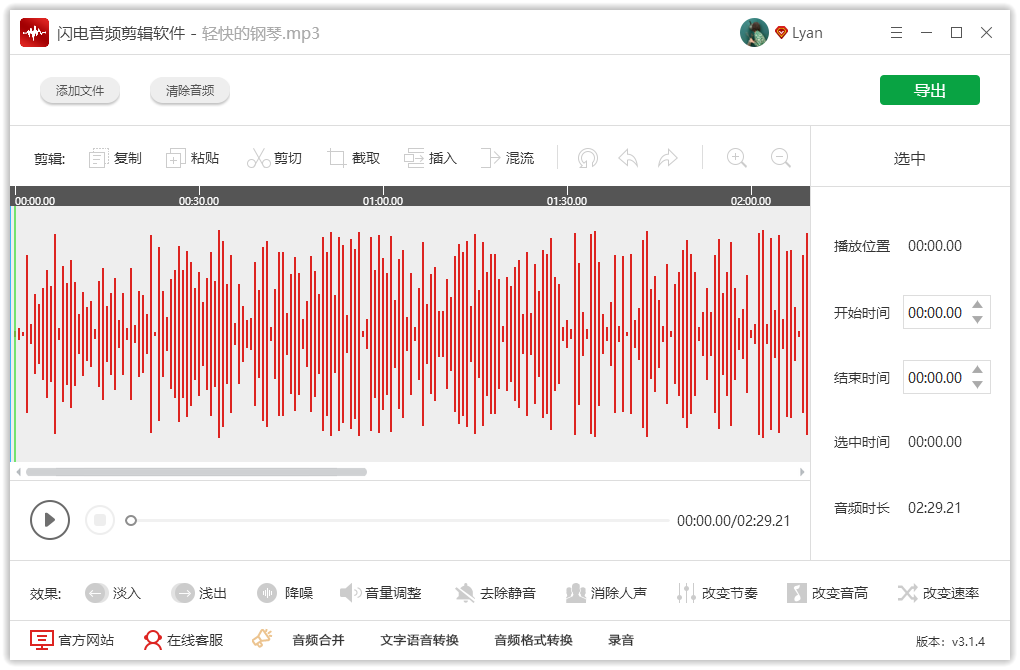
Task: Click the Add File (添加文件) button
Action: pos(80,91)
